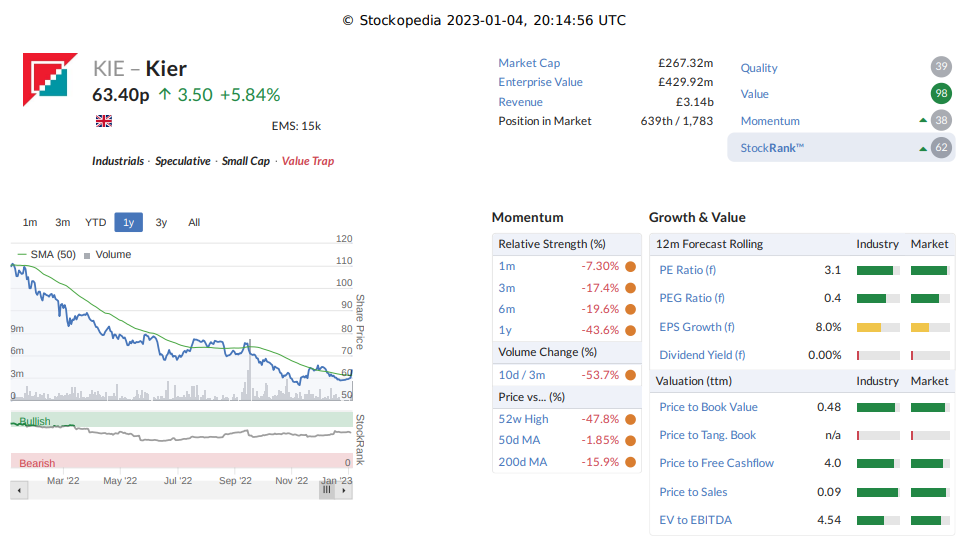Click the orange dot beside 6m relative strength
Viewport: 975px width, 549px height.
[x=631, y=309]
